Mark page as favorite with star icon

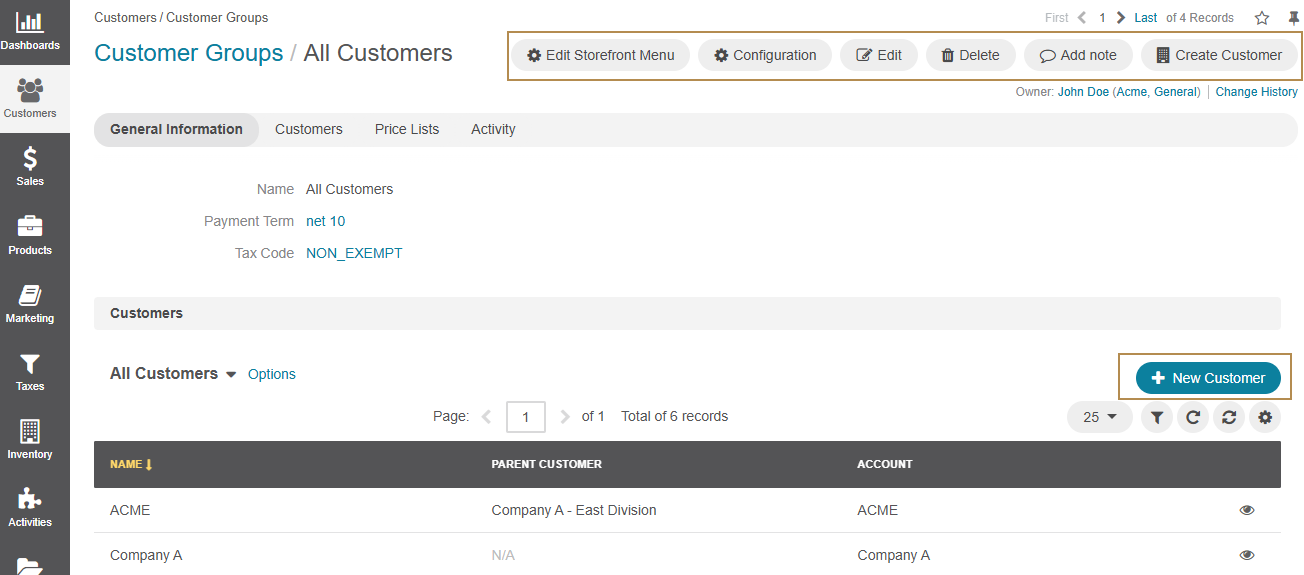1262,18
